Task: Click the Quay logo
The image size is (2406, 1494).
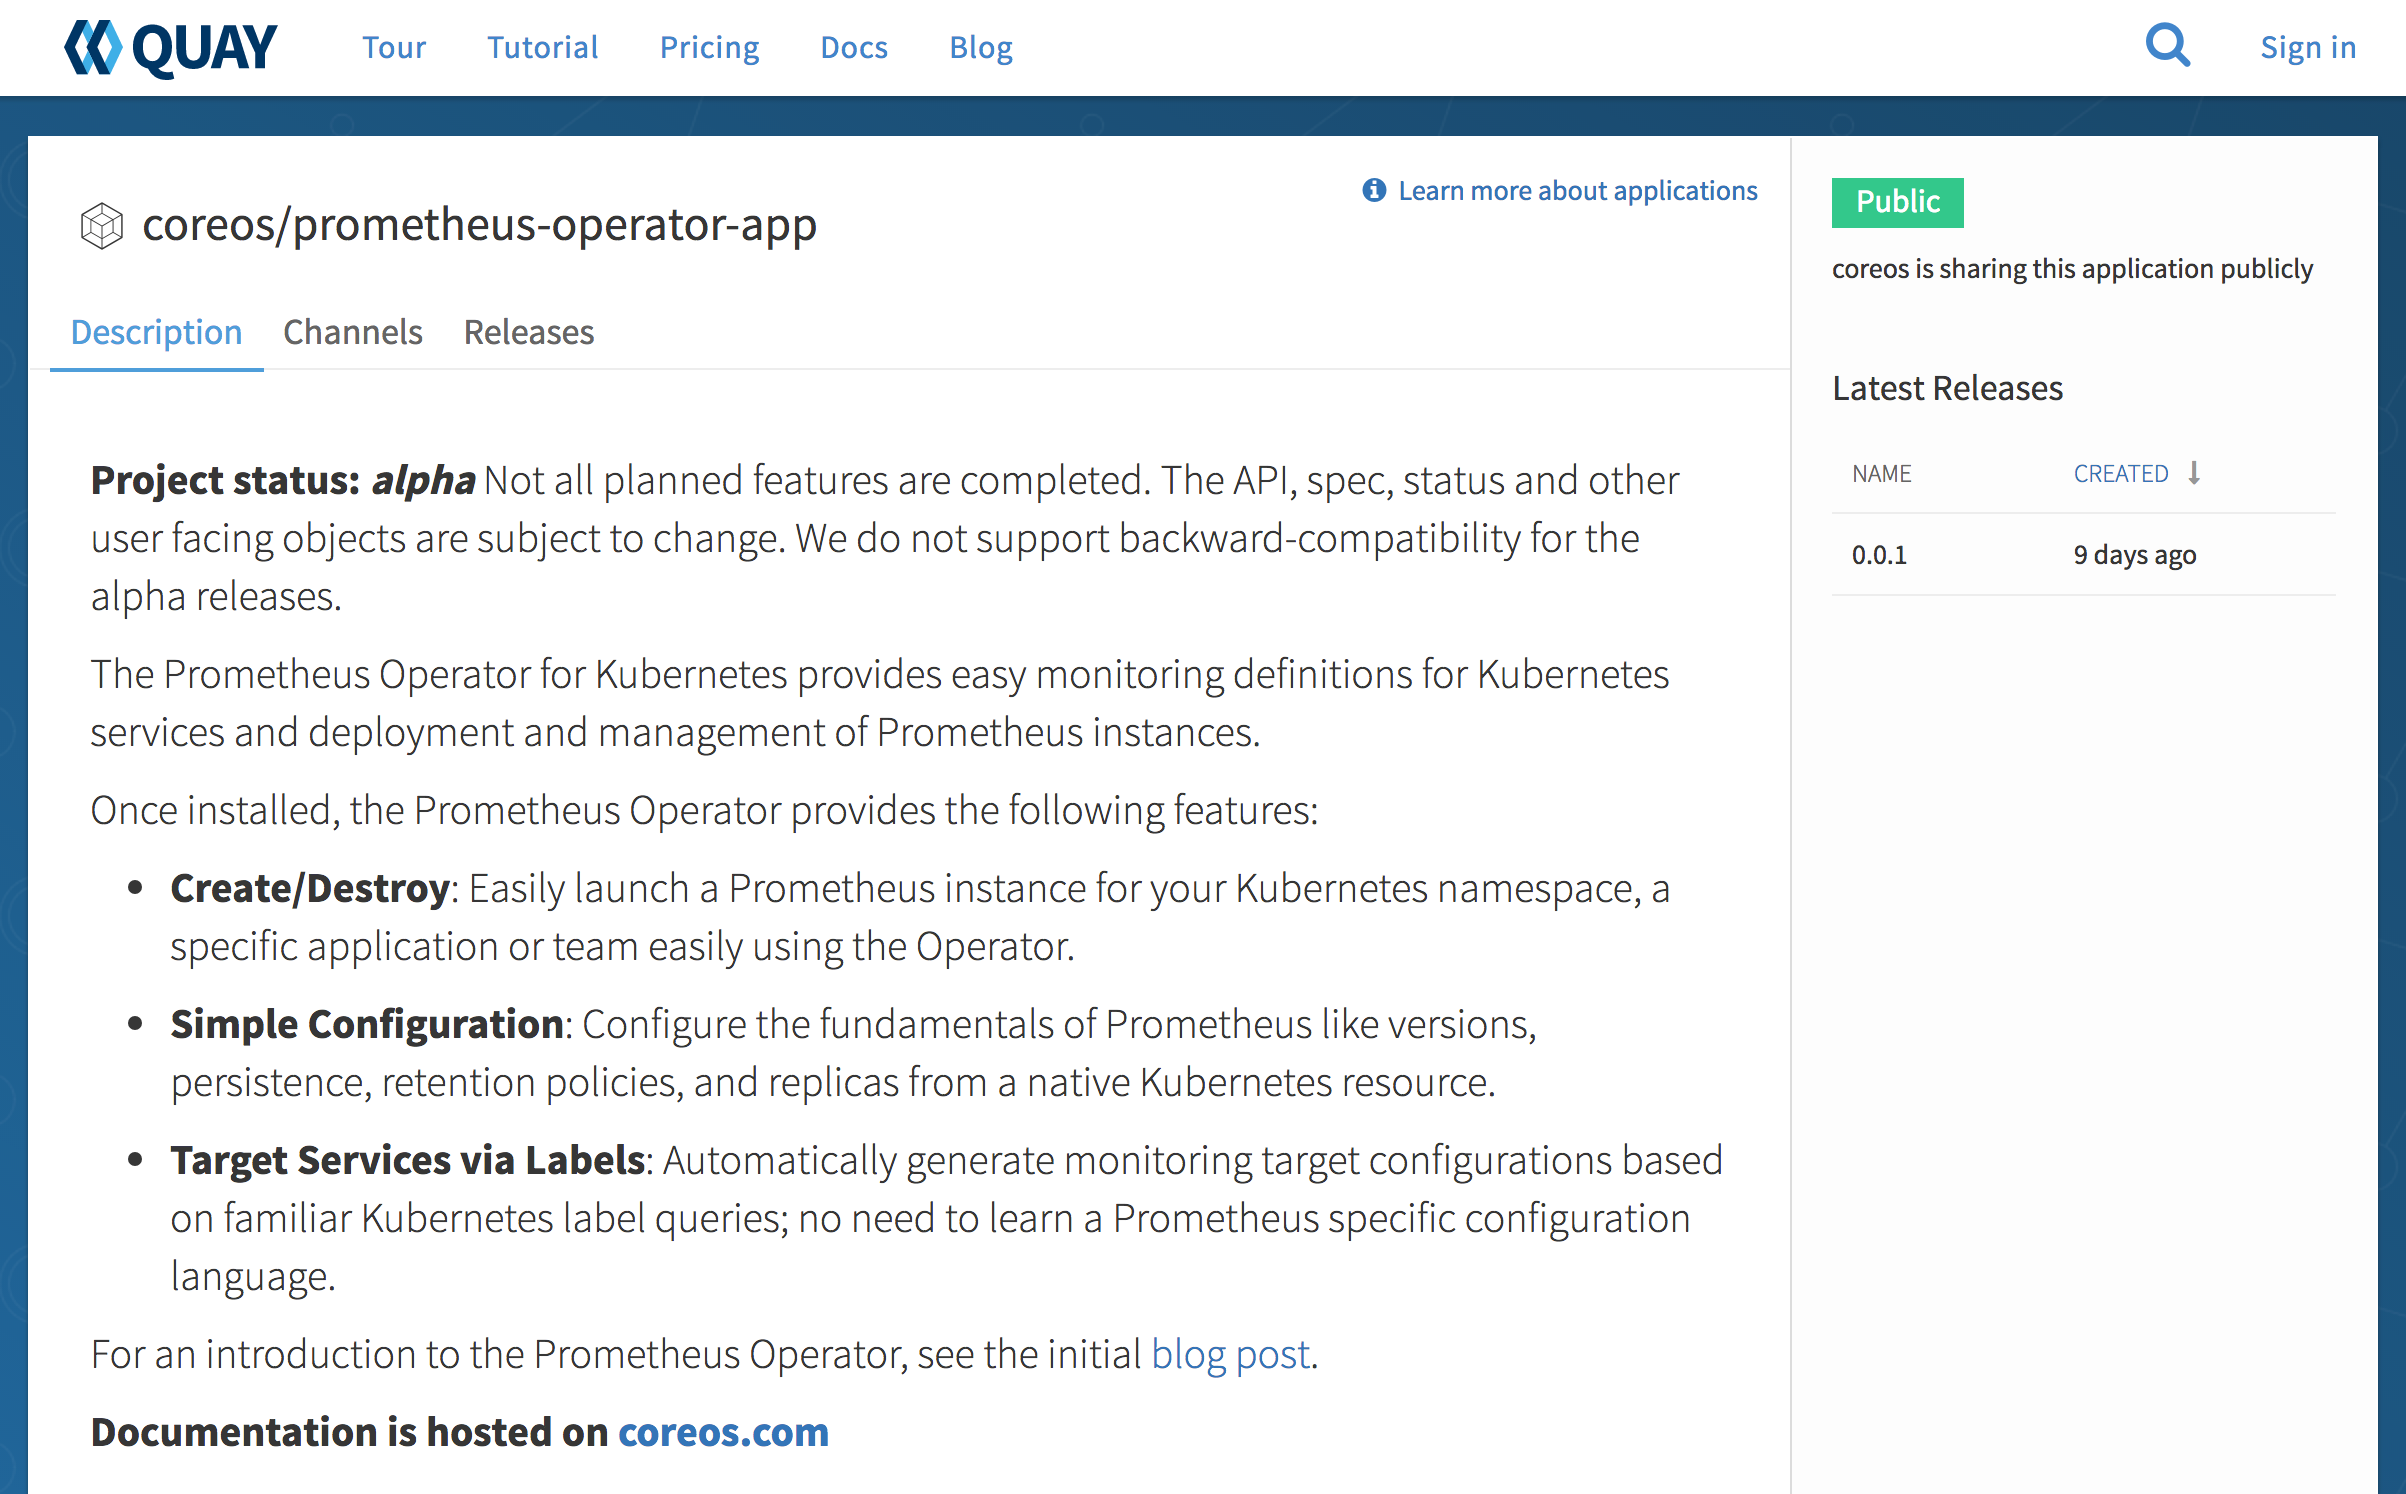Action: tap(171, 47)
